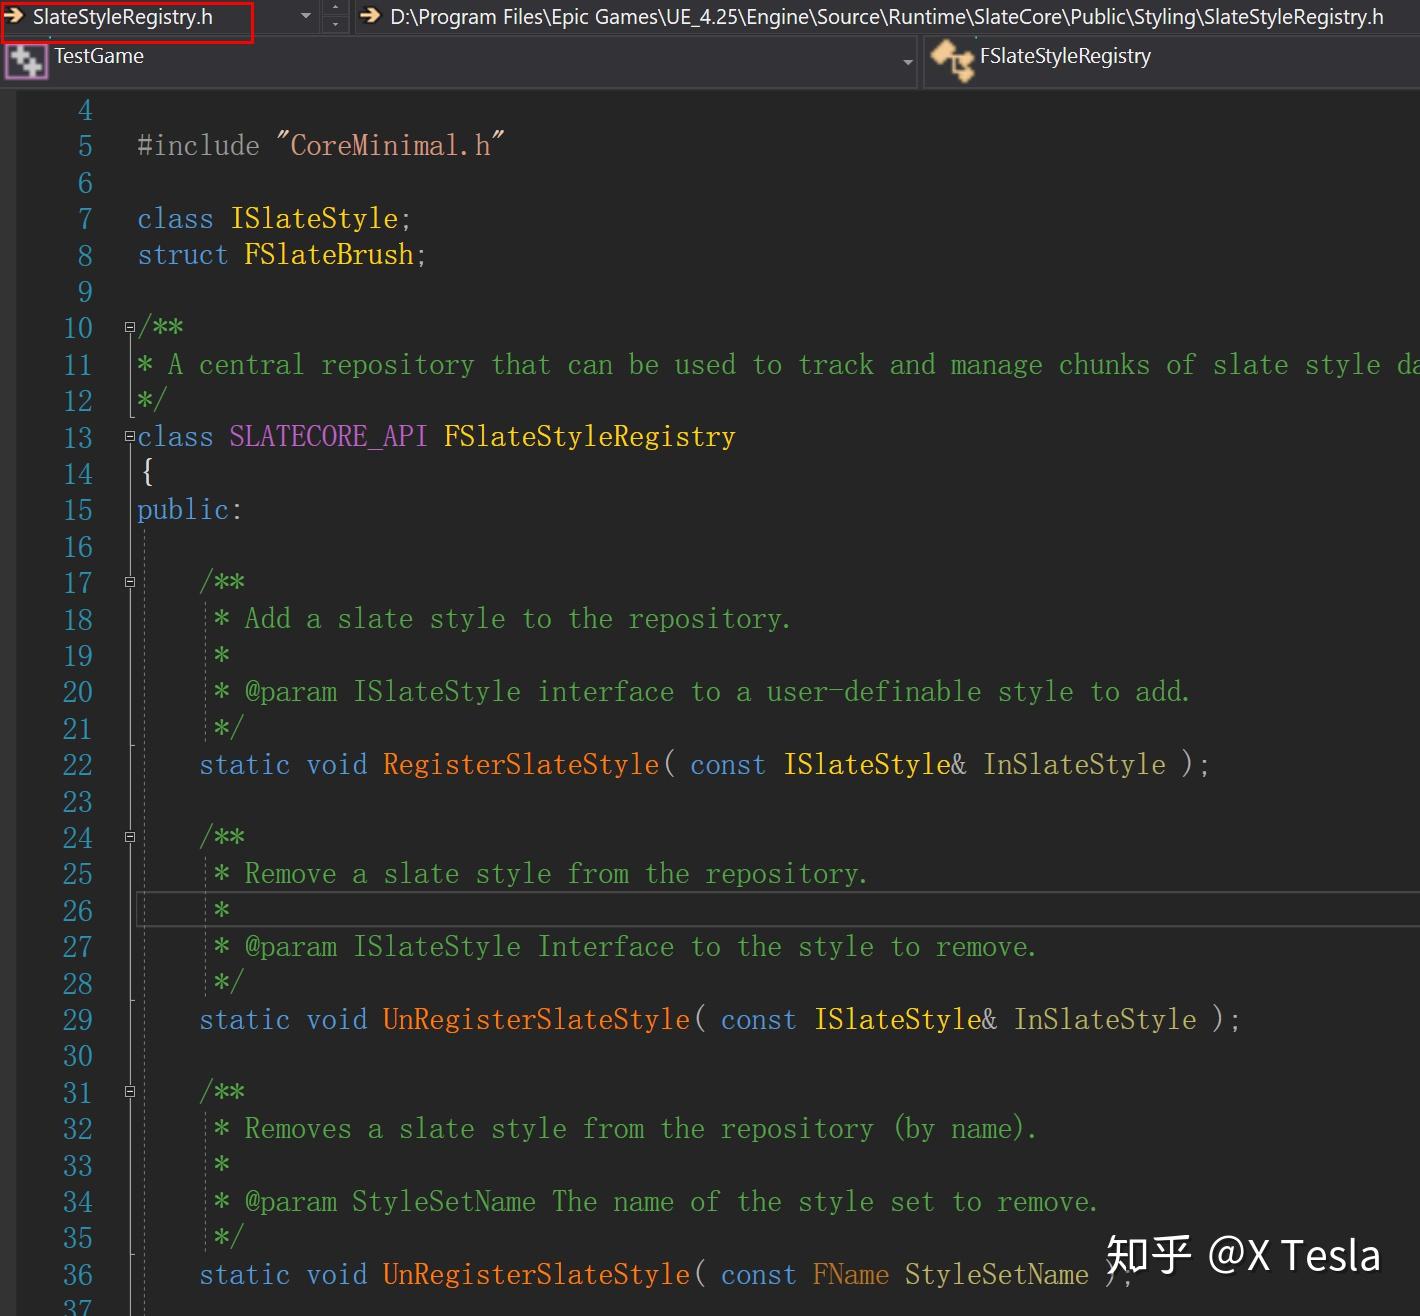Open the TestGame scope dropdown
Screen dimensions: 1420x1316
click(x=907, y=62)
